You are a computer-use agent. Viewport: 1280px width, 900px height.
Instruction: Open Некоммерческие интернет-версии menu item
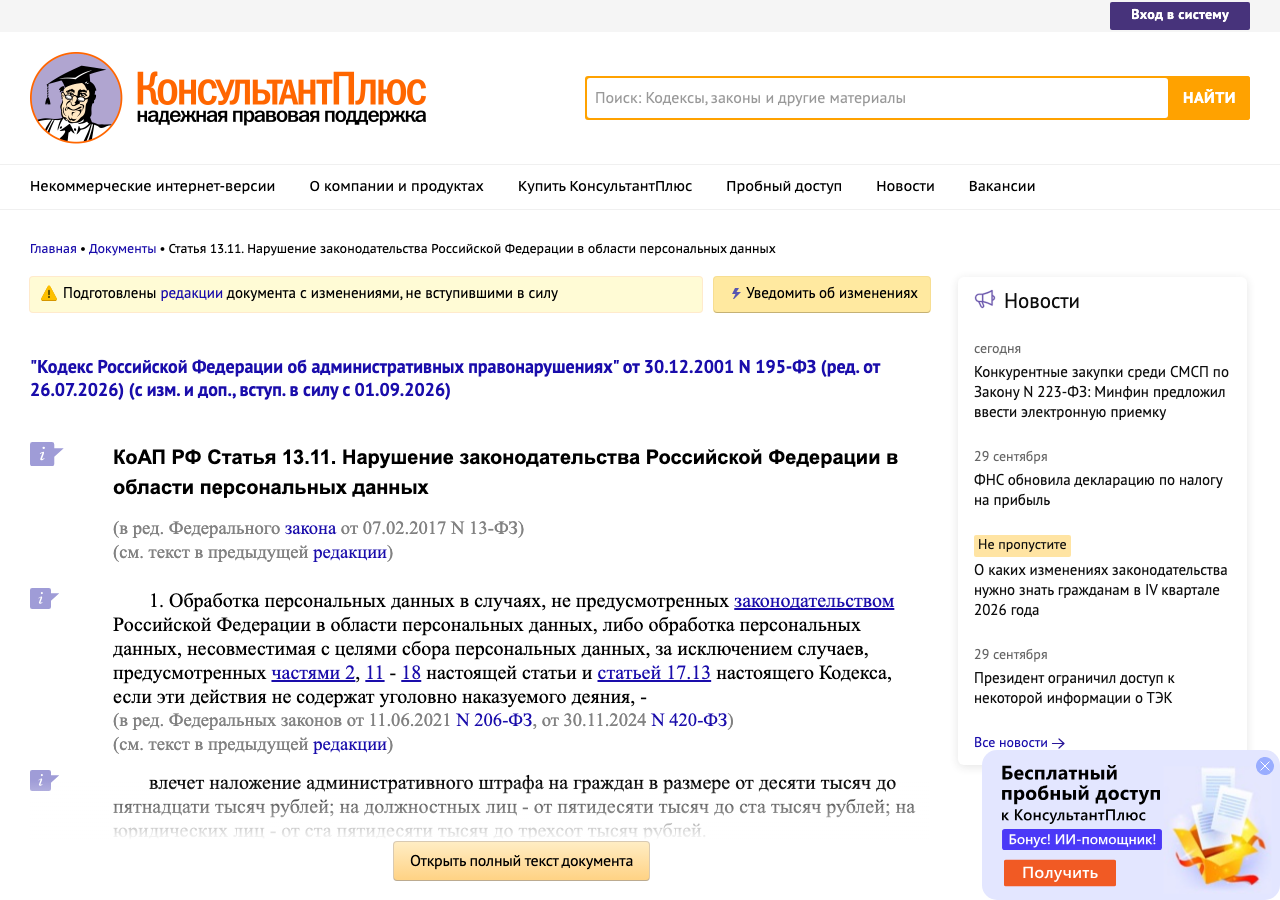click(153, 186)
